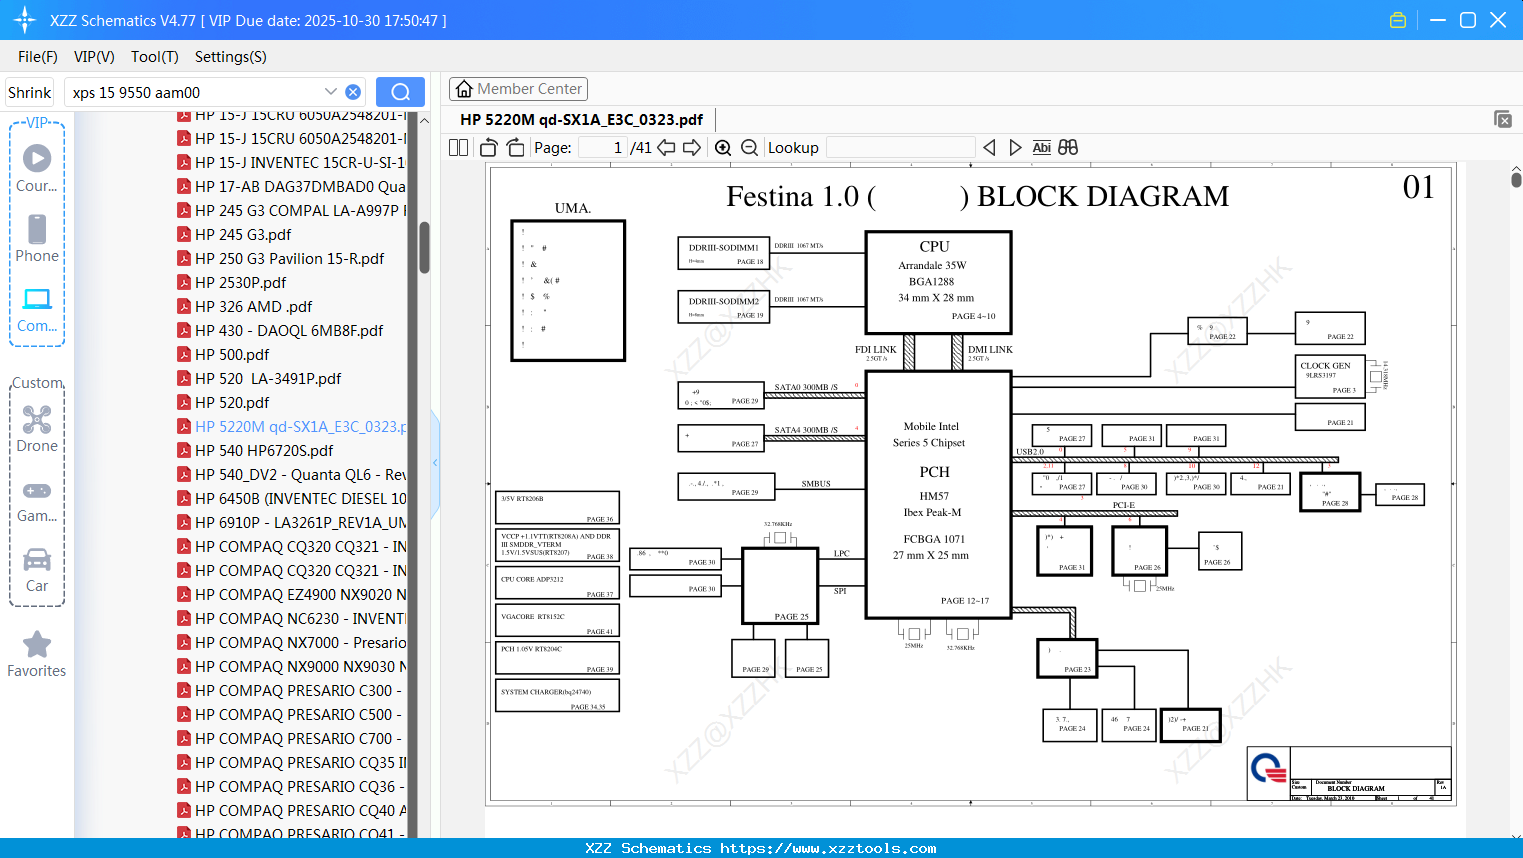Open the VIP(V) menu
1523x858 pixels.
tap(94, 57)
